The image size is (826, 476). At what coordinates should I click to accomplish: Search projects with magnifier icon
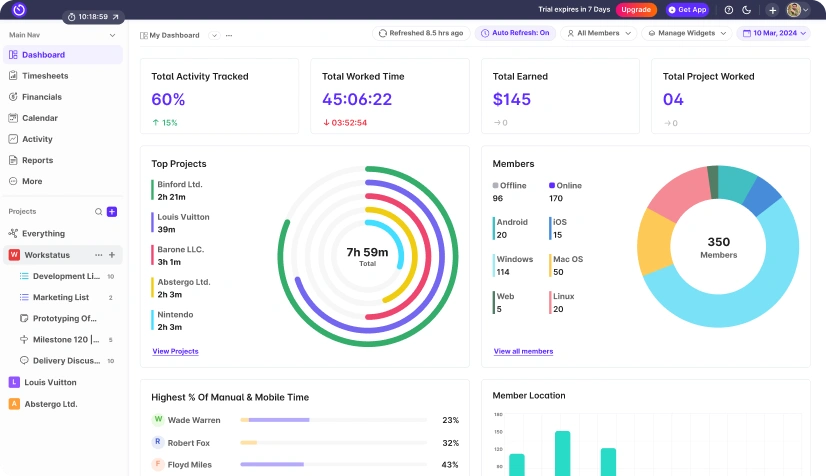pos(98,212)
